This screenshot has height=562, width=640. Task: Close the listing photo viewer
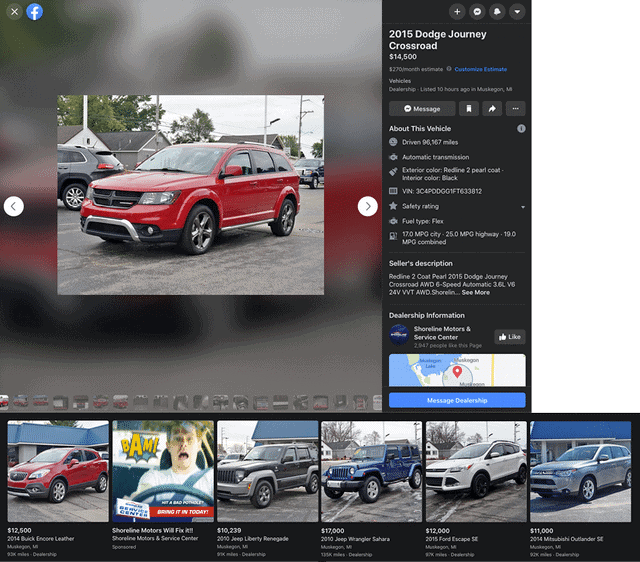[14, 12]
